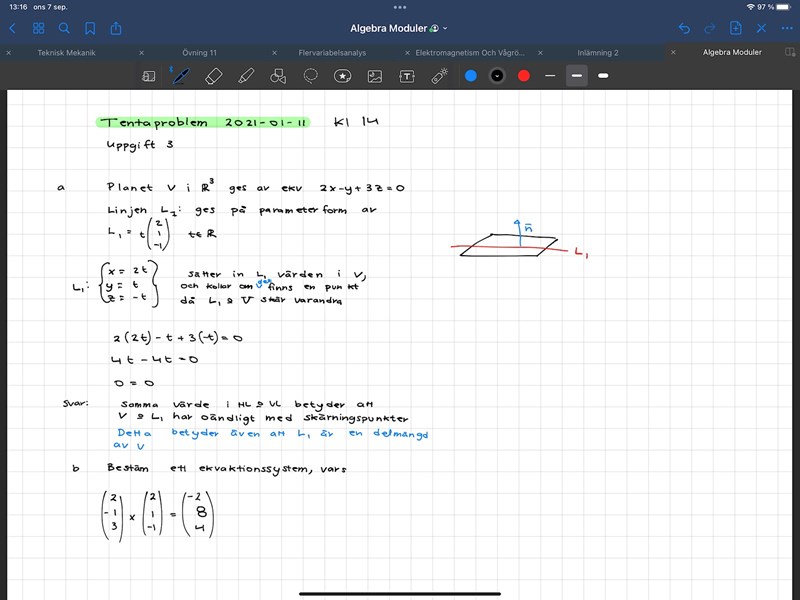Select the Text box tool
Screen dimensions: 800x600
tap(407, 75)
